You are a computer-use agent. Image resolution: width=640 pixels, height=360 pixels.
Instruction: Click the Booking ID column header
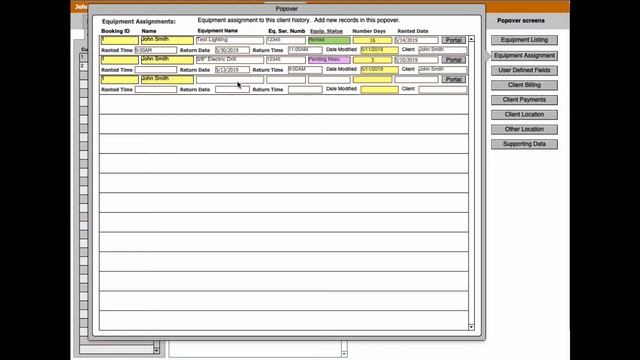pos(116,31)
